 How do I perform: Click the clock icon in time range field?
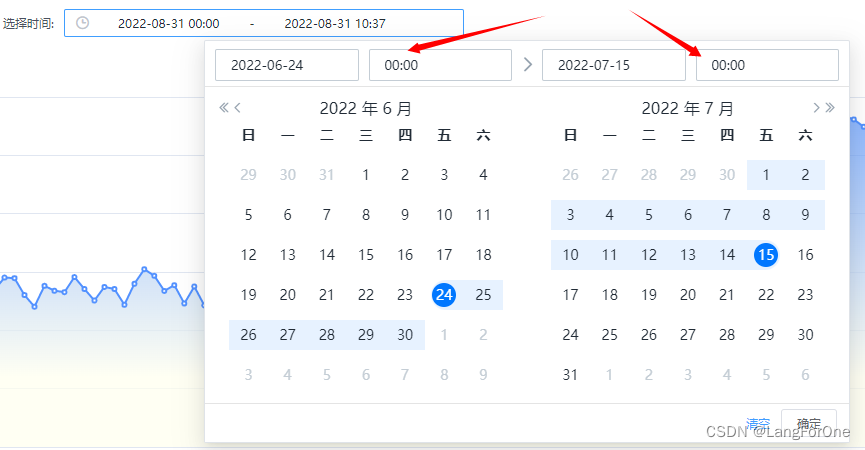coord(82,23)
